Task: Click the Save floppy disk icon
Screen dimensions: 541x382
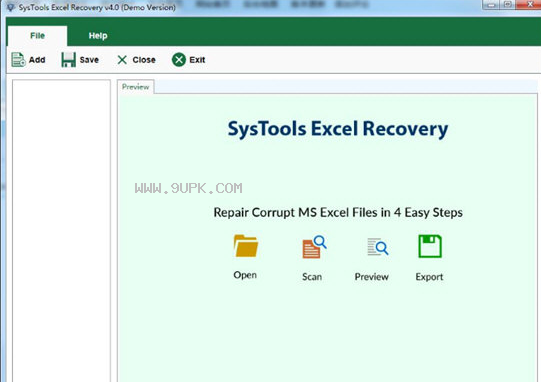Action: point(68,60)
